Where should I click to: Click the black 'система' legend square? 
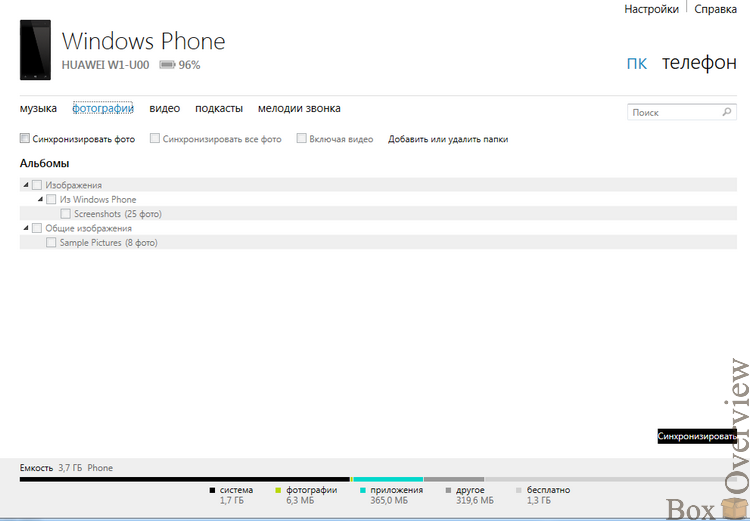click(212, 490)
